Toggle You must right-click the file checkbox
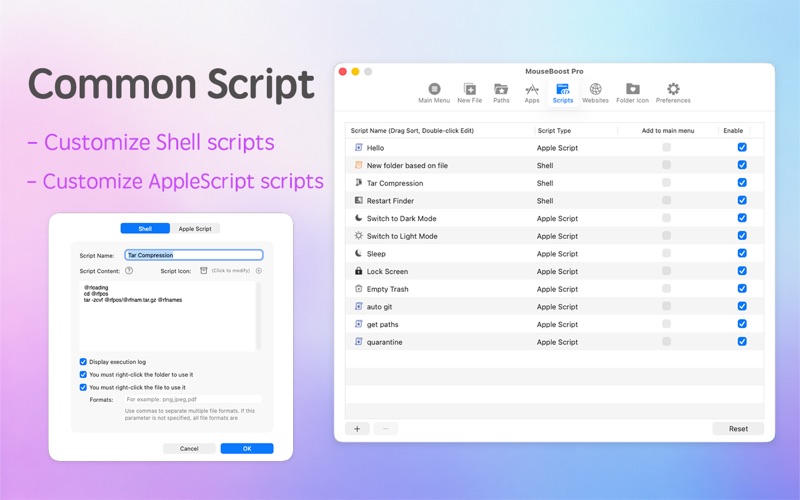Viewport: 800px width, 500px height. click(x=83, y=387)
